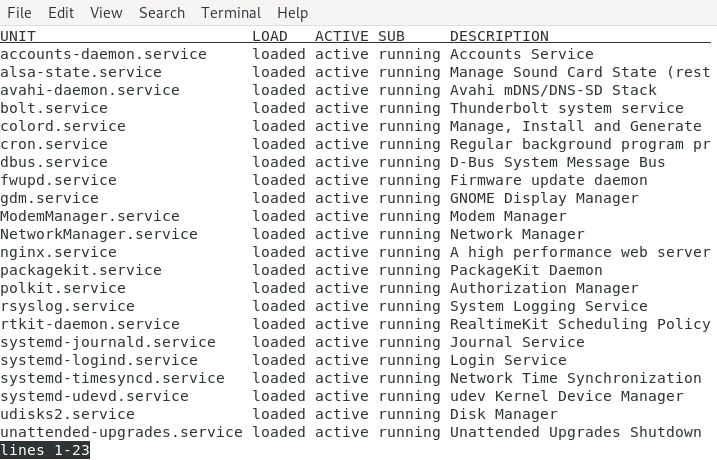Screen dimensions: 717x460
Task: Click the gdm.service unit name
Action: (49, 198)
